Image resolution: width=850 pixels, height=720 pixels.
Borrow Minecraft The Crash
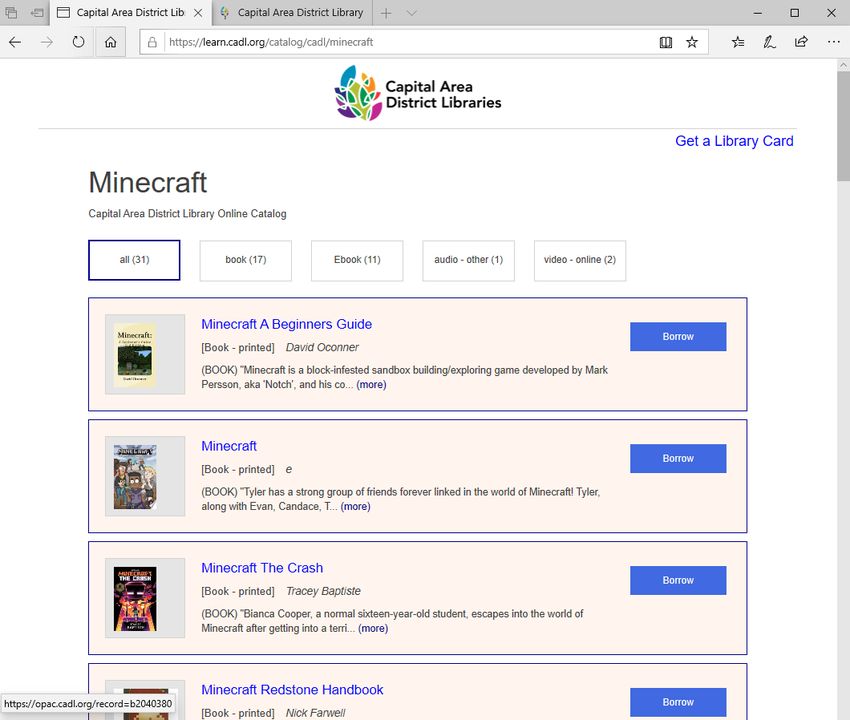click(678, 581)
